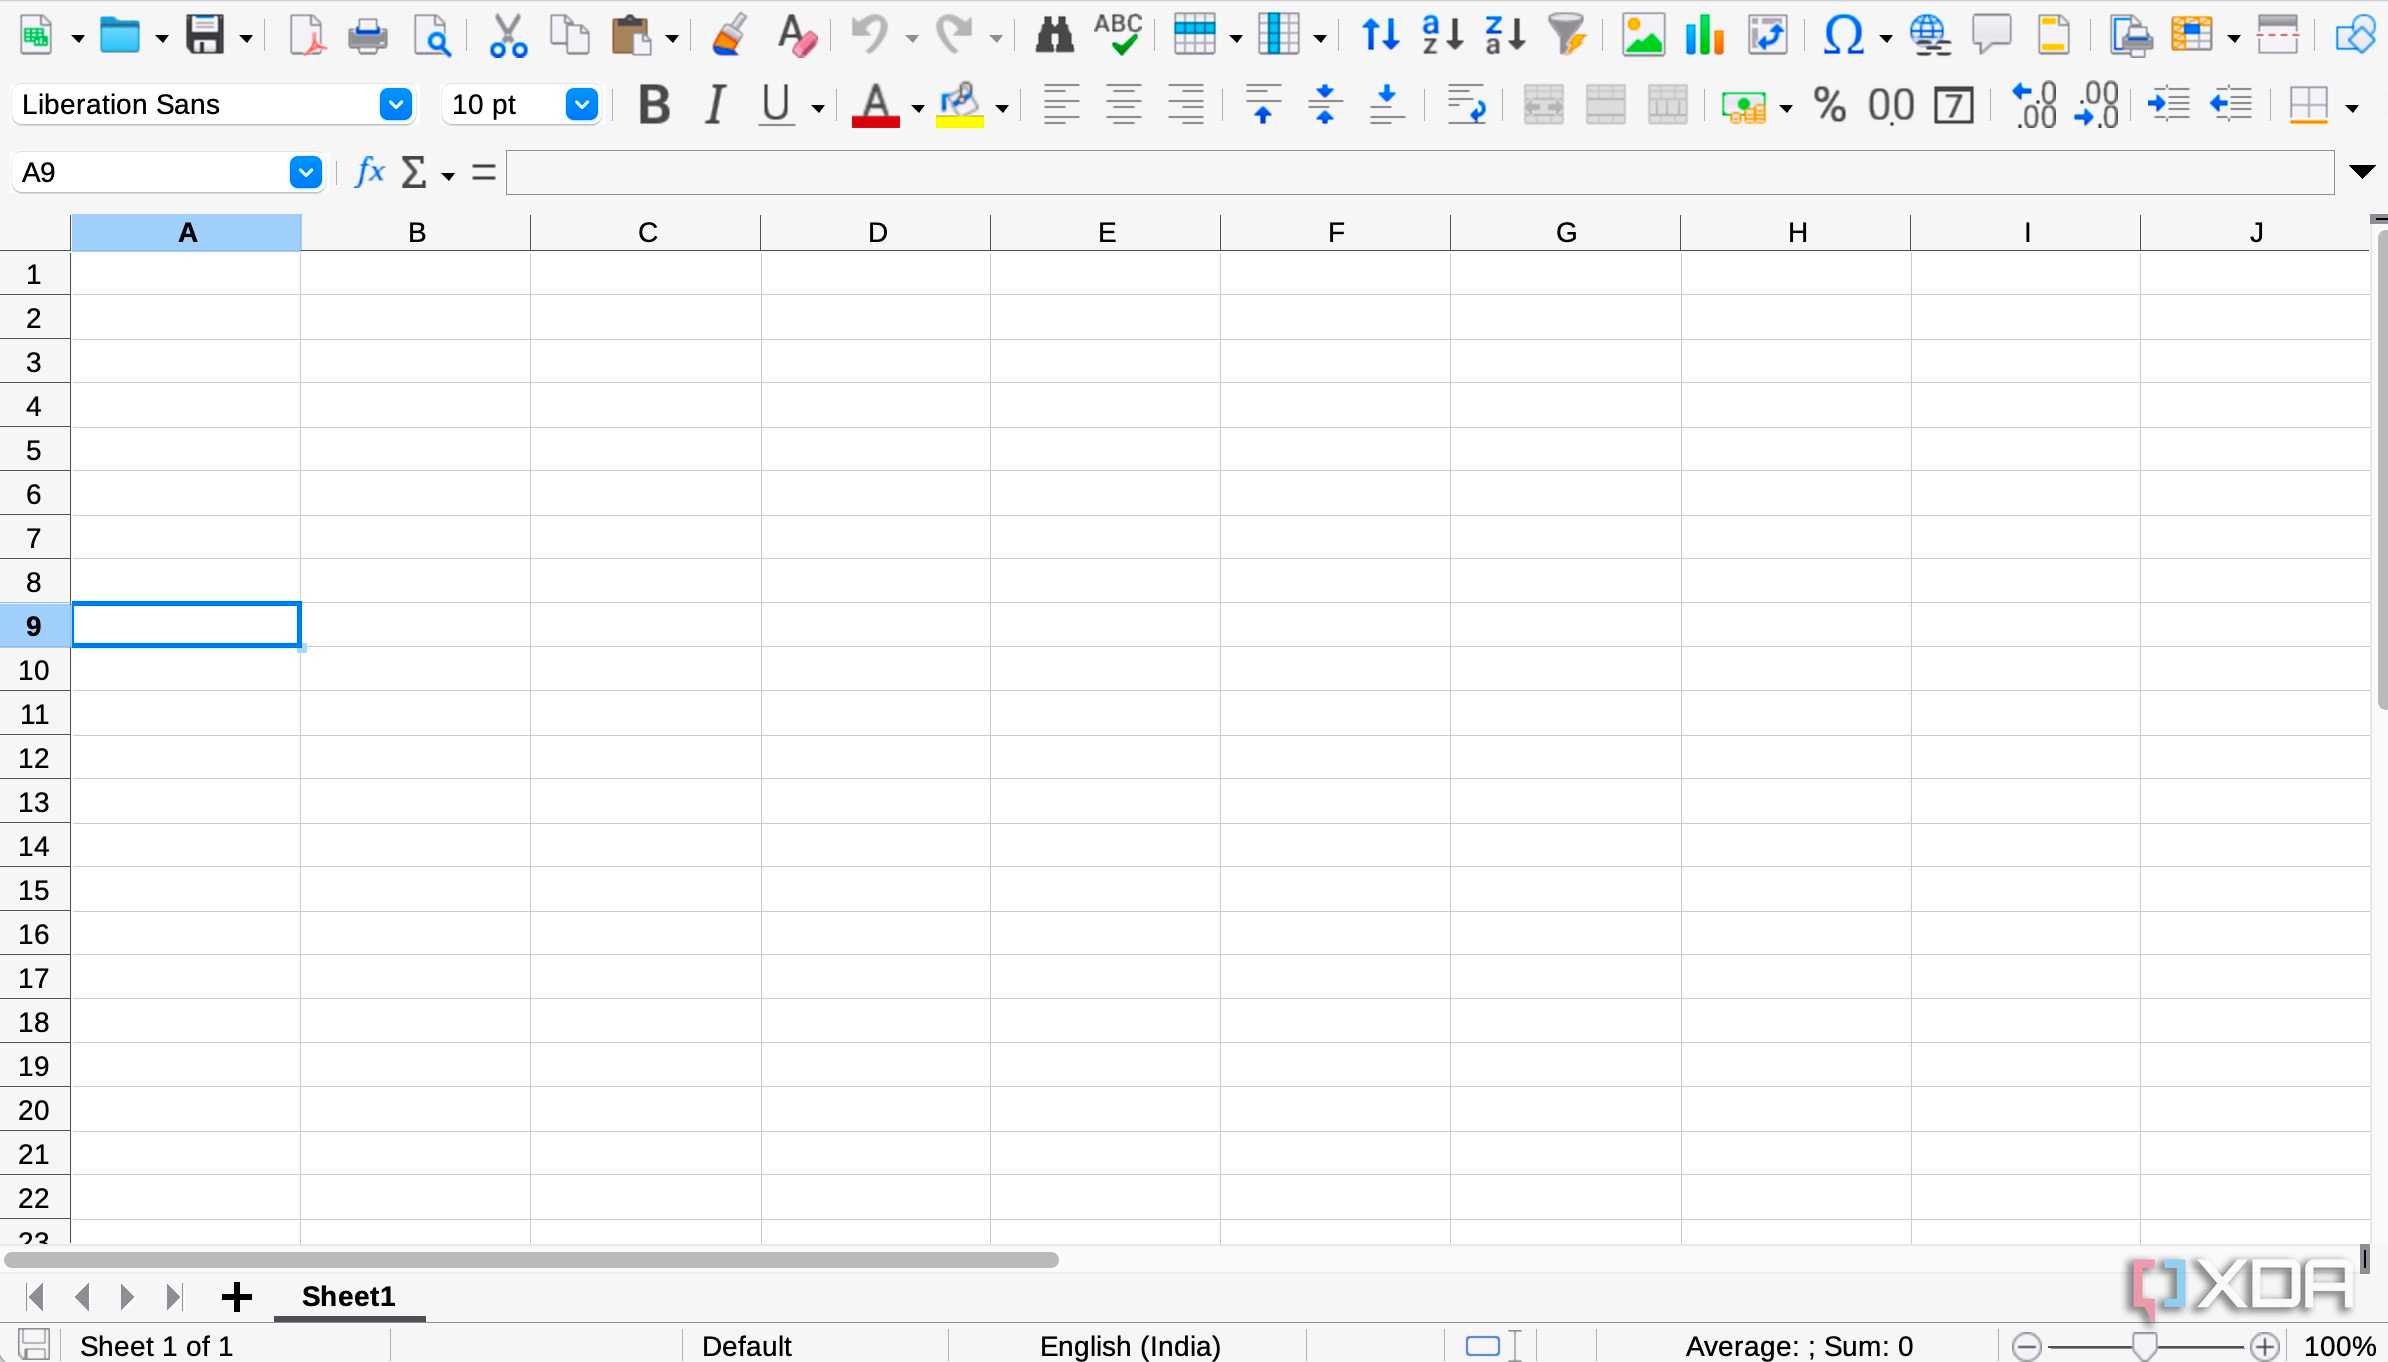The height and width of the screenshot is (1362, 2388).
Task: Select column A header
Action: click(x=186, y=233)
